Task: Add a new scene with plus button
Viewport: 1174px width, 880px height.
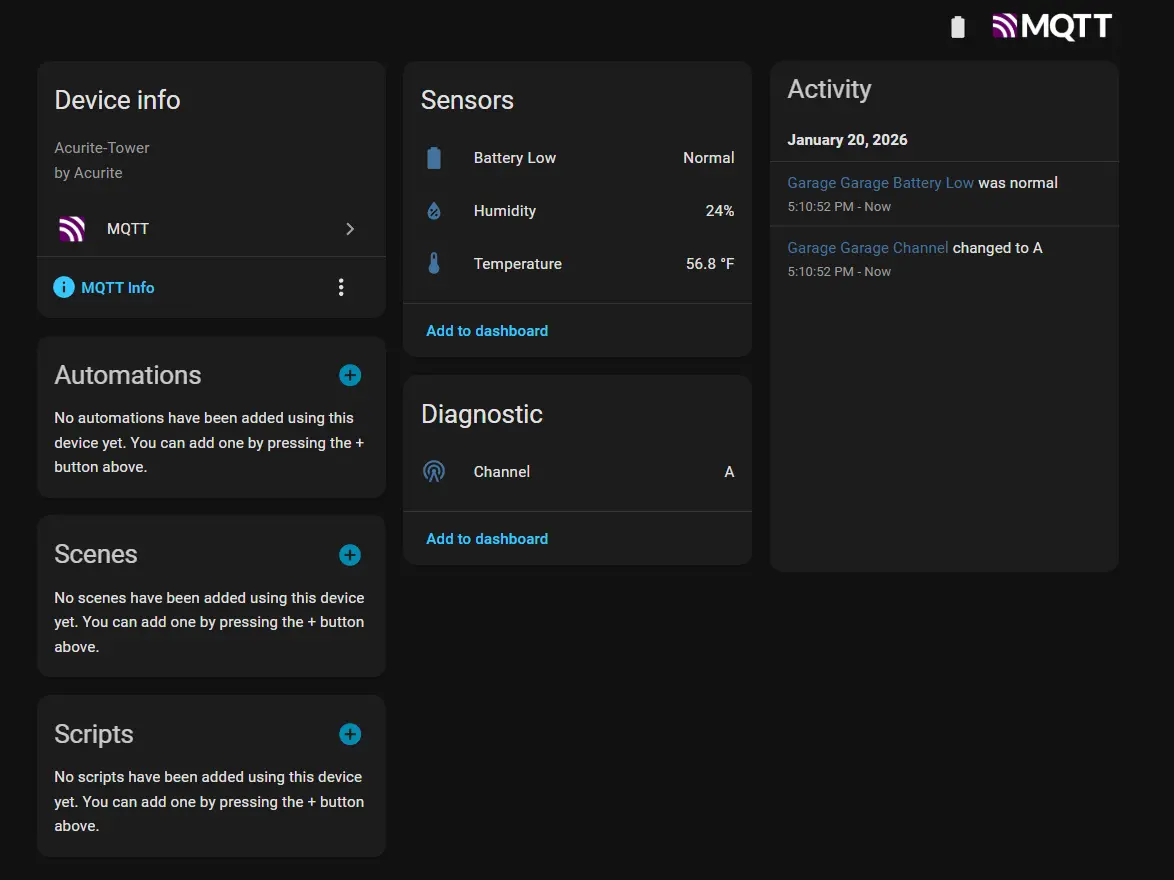Action: point(350,555)
